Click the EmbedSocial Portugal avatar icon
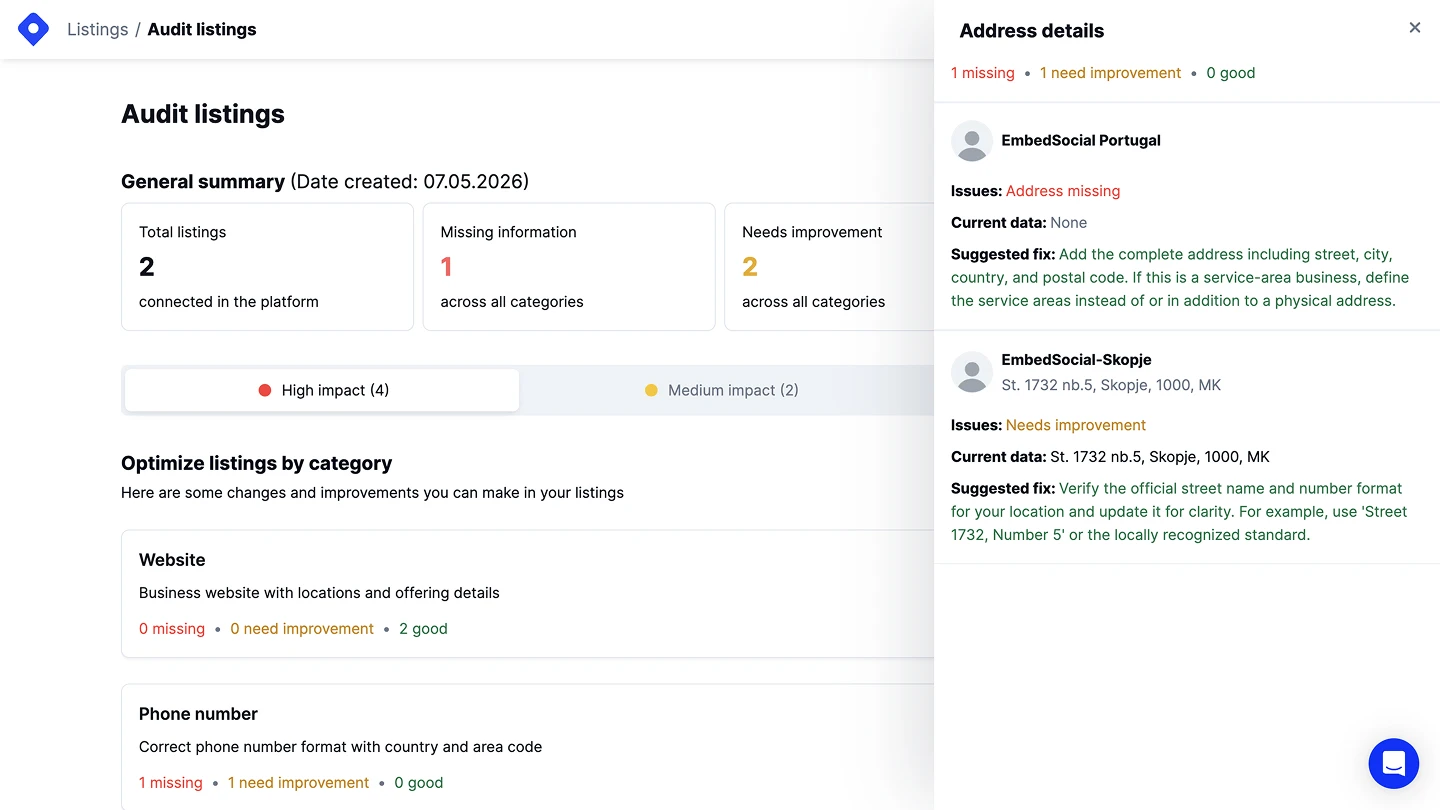1440x810 pixels. pyautogui.click(x=971, y=141)
